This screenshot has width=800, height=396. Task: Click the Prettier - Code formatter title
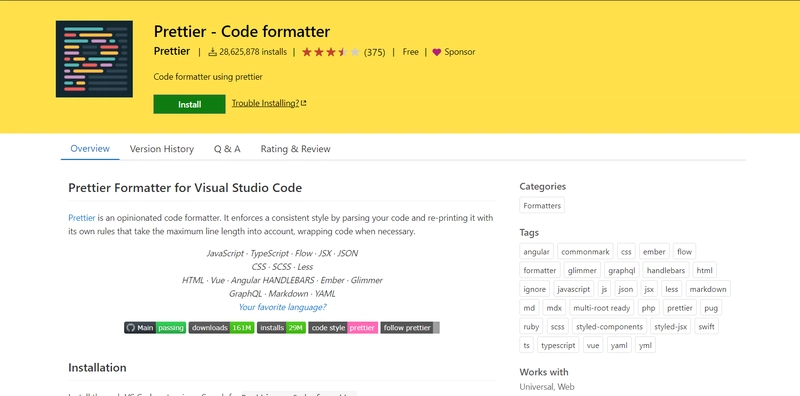tap(242, 32)
